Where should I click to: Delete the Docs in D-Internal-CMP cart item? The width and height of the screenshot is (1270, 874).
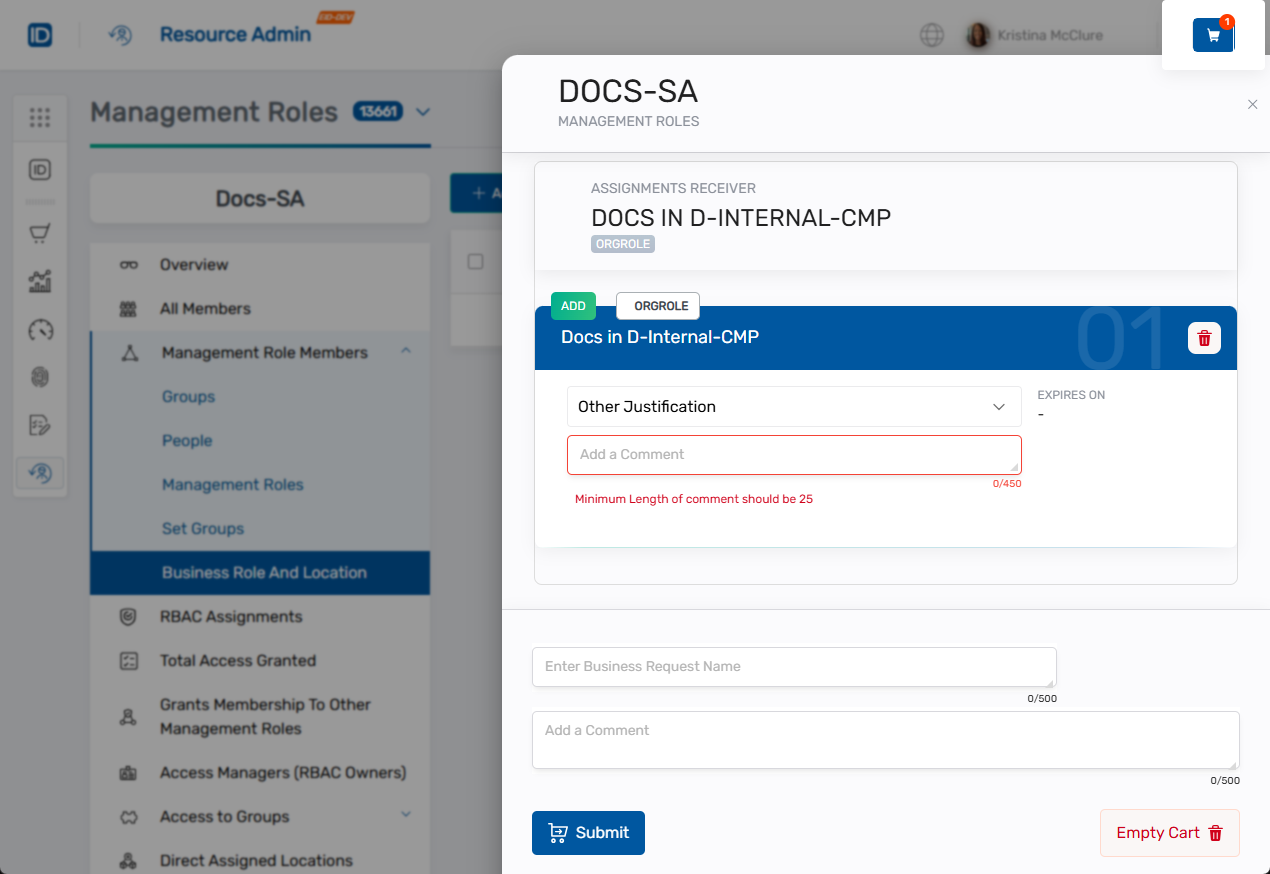[1204, 338]
